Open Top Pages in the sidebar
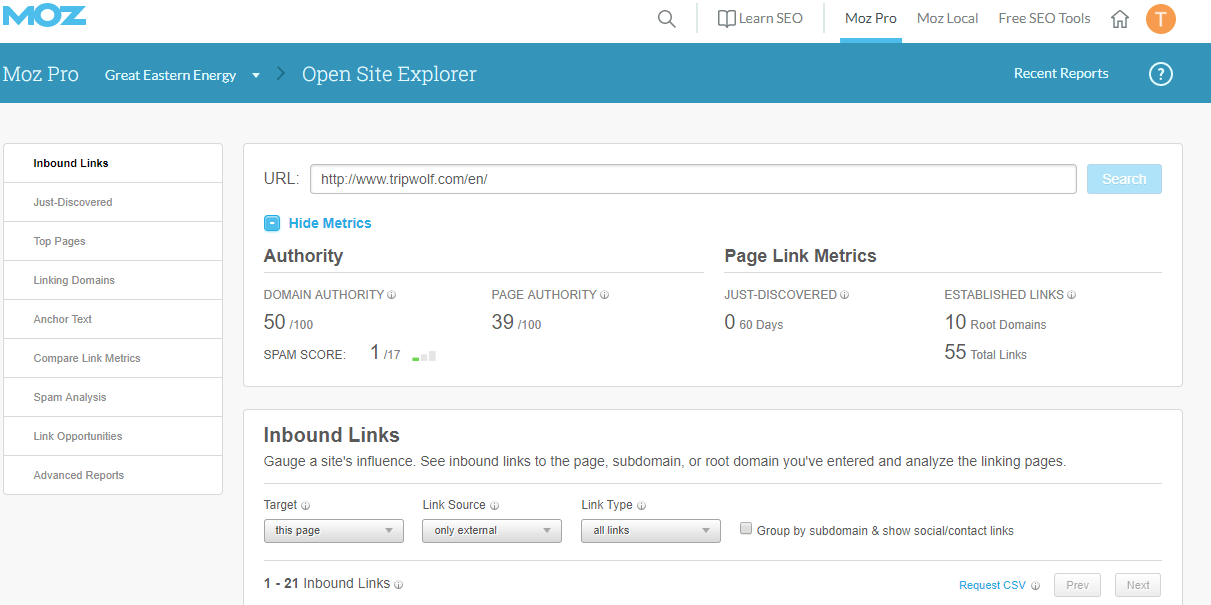 (x=113, y=241)
